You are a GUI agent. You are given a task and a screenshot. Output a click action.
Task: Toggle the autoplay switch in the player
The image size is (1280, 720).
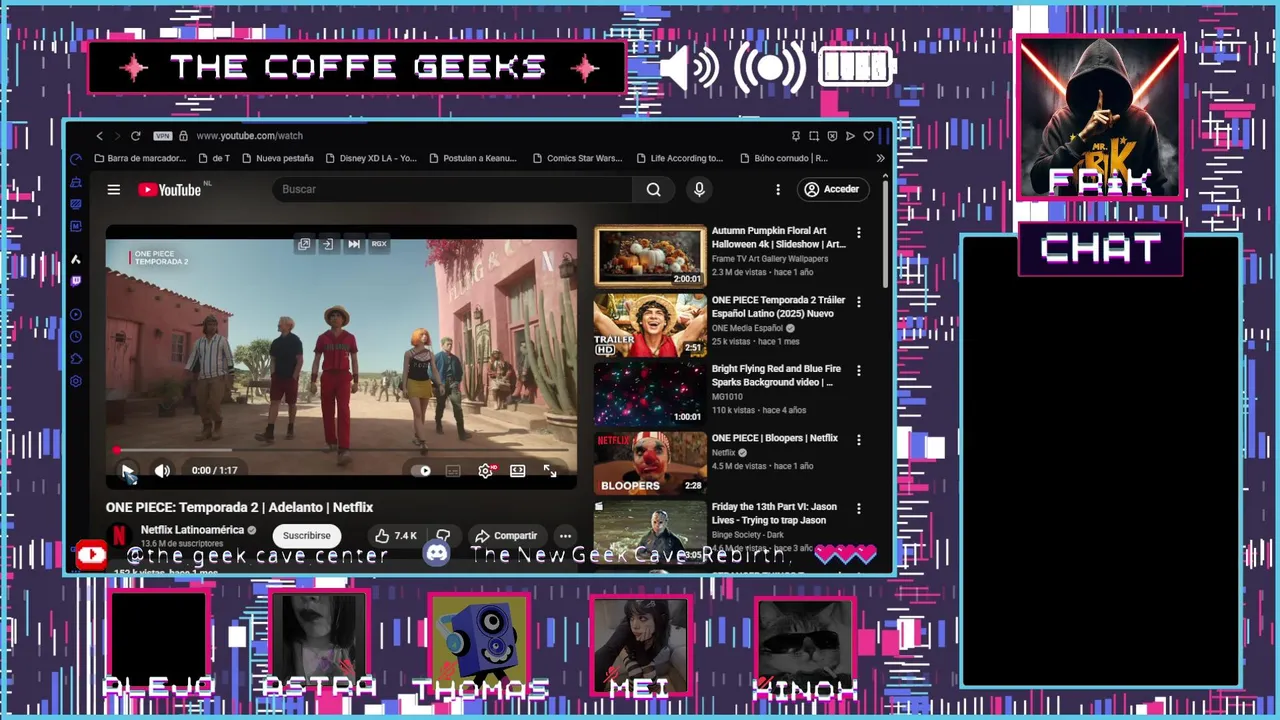pyautogui.click(x=421, y=470)
